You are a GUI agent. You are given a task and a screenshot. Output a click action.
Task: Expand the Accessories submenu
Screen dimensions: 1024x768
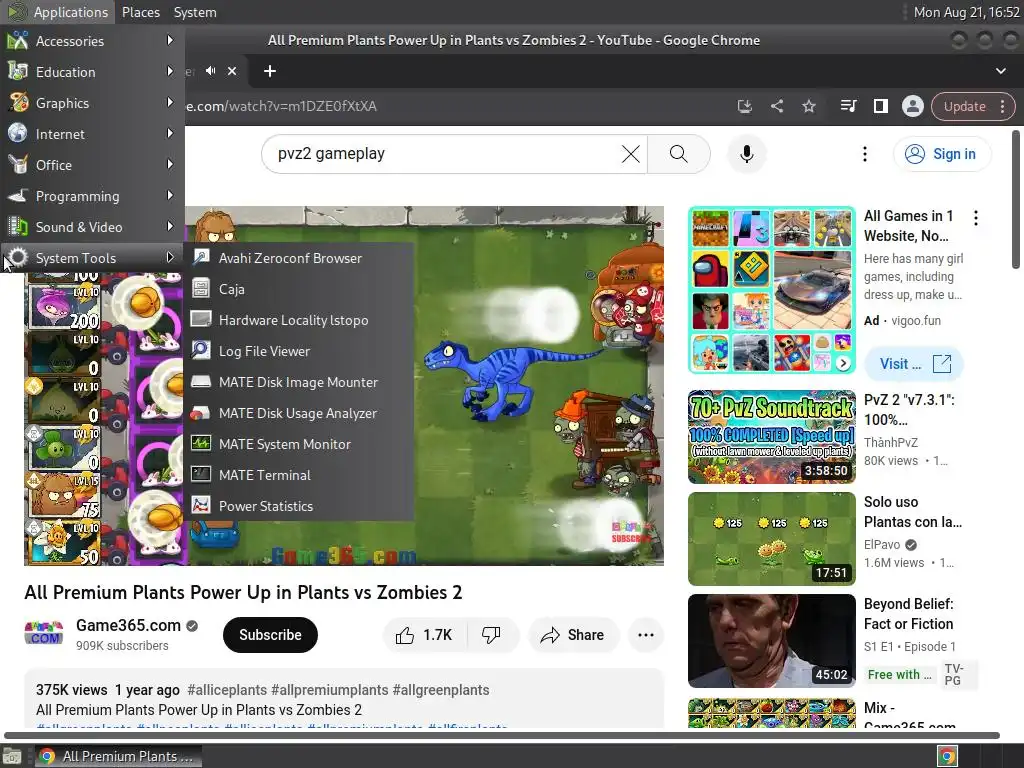(x=92, y=40)
